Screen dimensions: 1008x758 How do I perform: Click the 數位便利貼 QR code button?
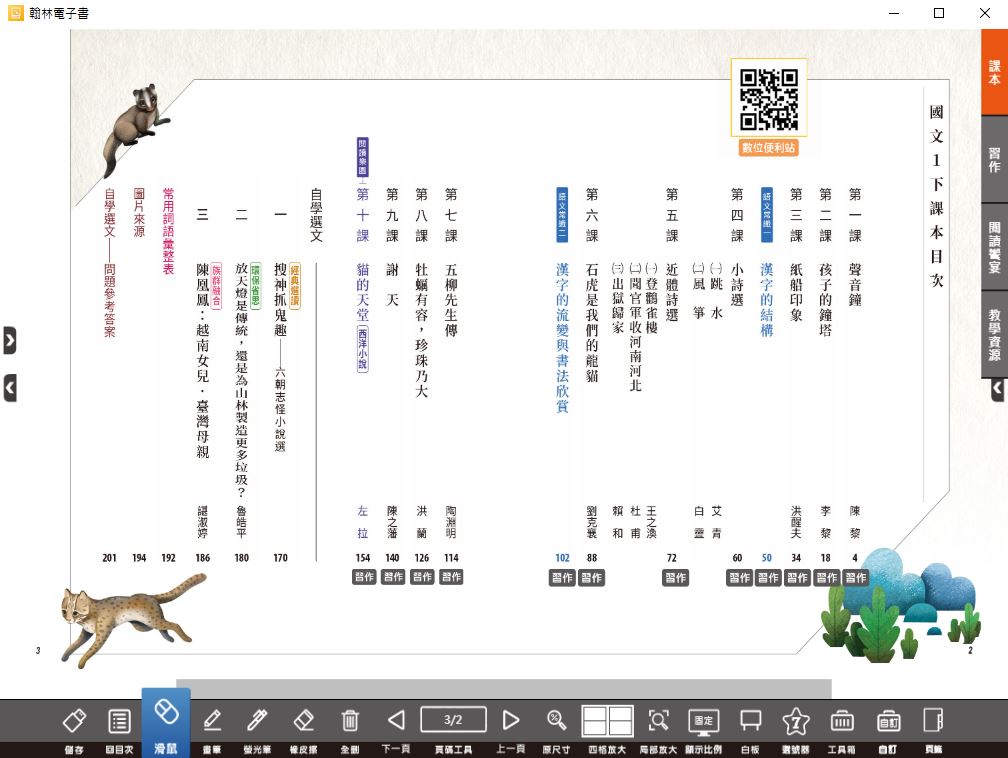(768, 109)
